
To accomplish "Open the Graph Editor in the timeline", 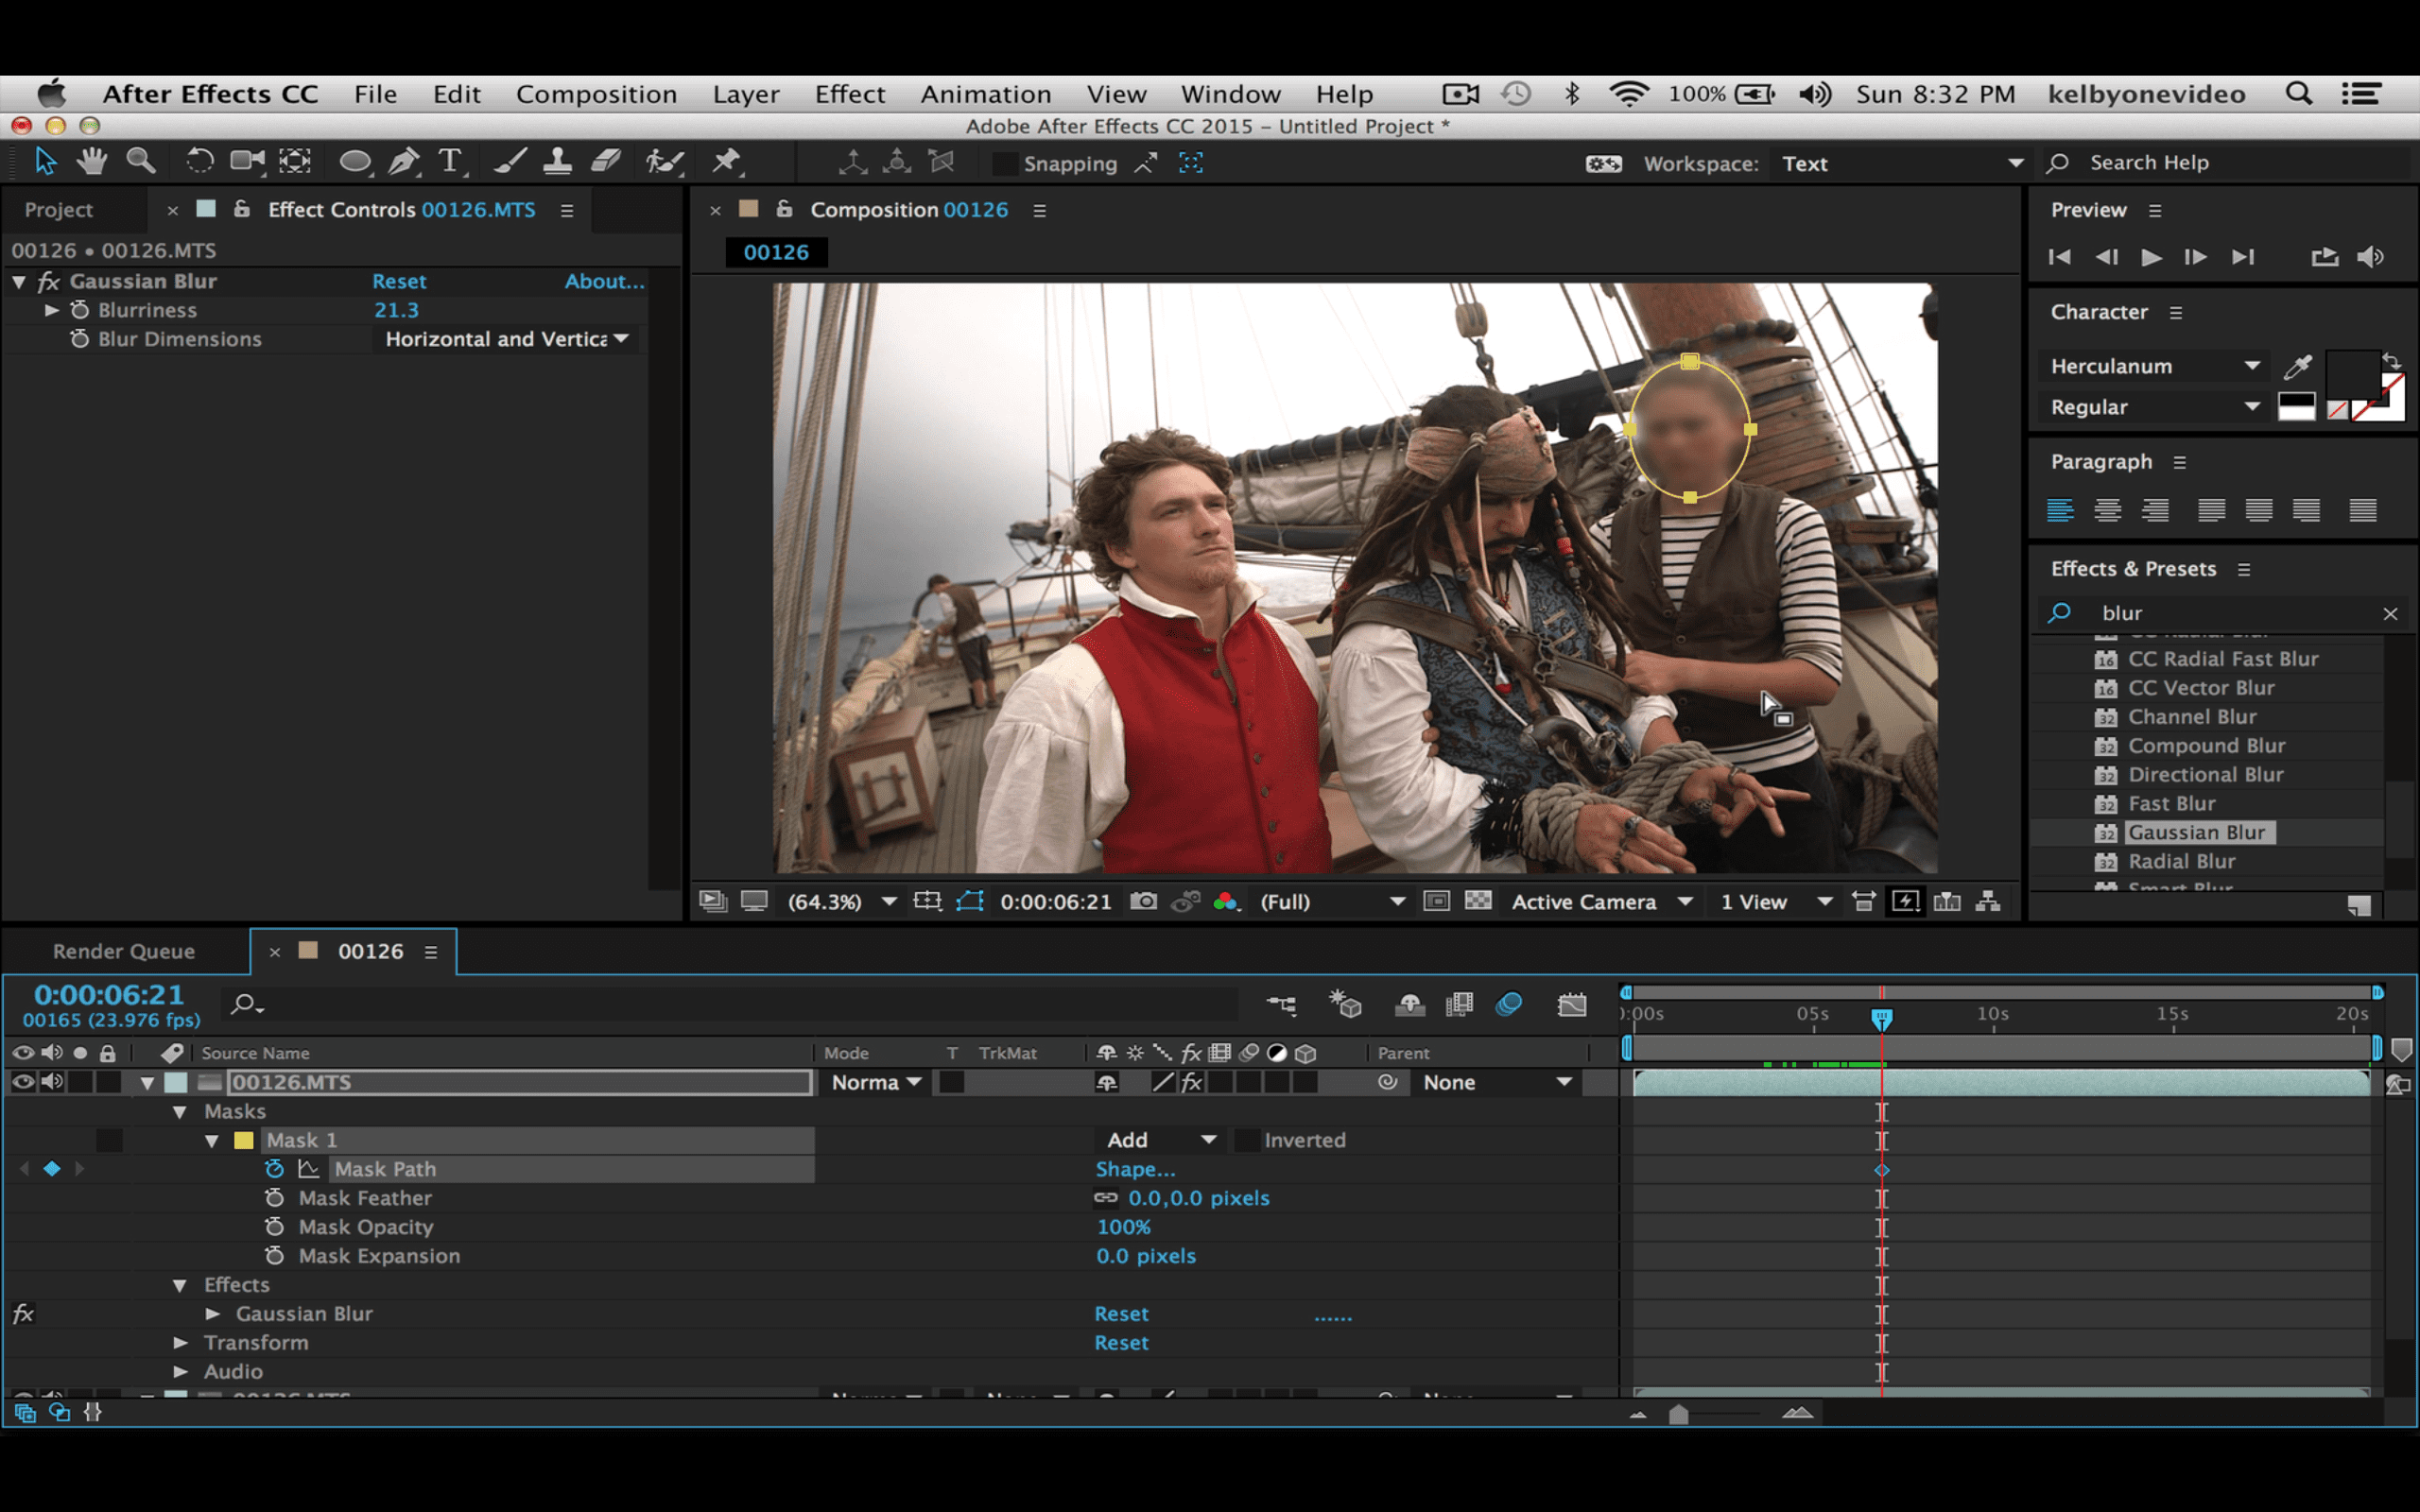I will (x=1573, y=1005).
